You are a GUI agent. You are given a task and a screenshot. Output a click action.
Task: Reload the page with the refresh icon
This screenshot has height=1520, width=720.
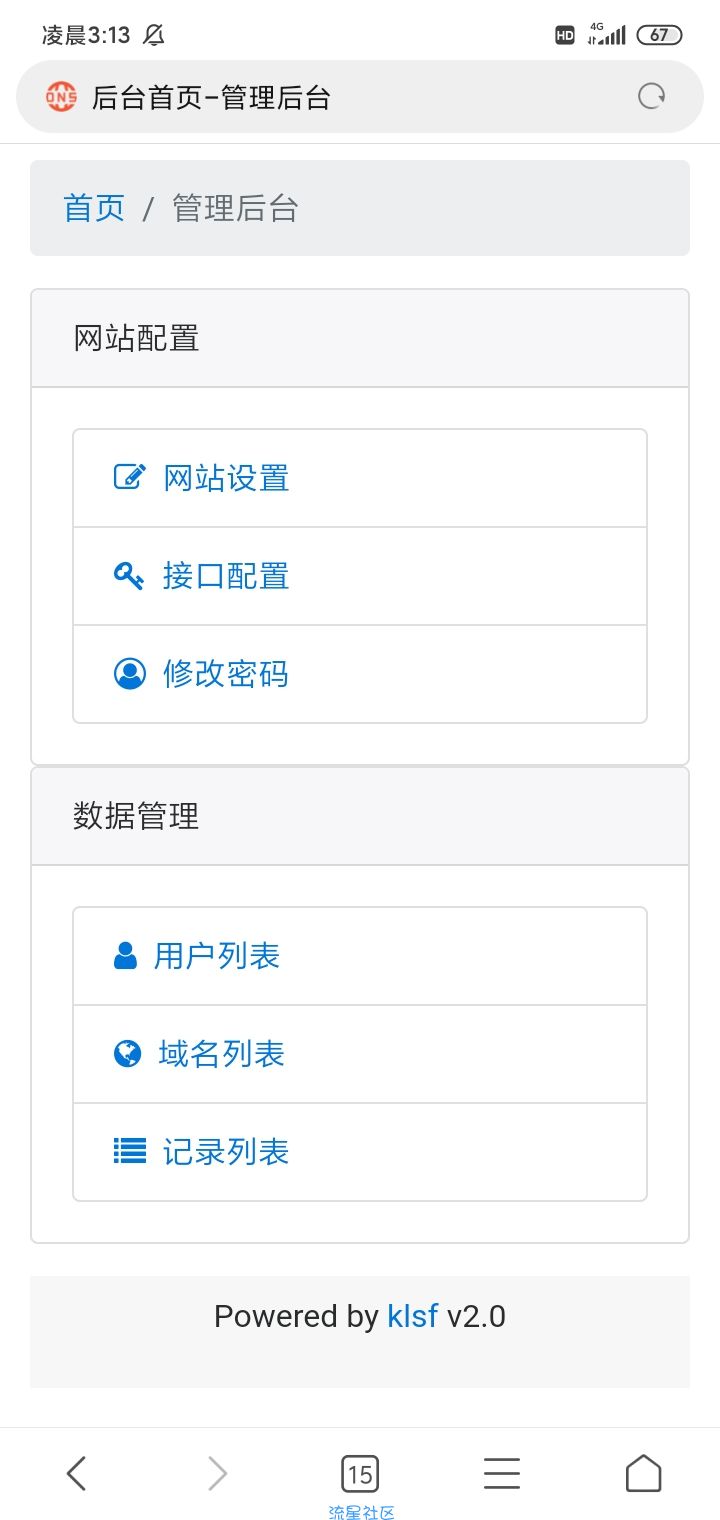click(x=652, y=96)
